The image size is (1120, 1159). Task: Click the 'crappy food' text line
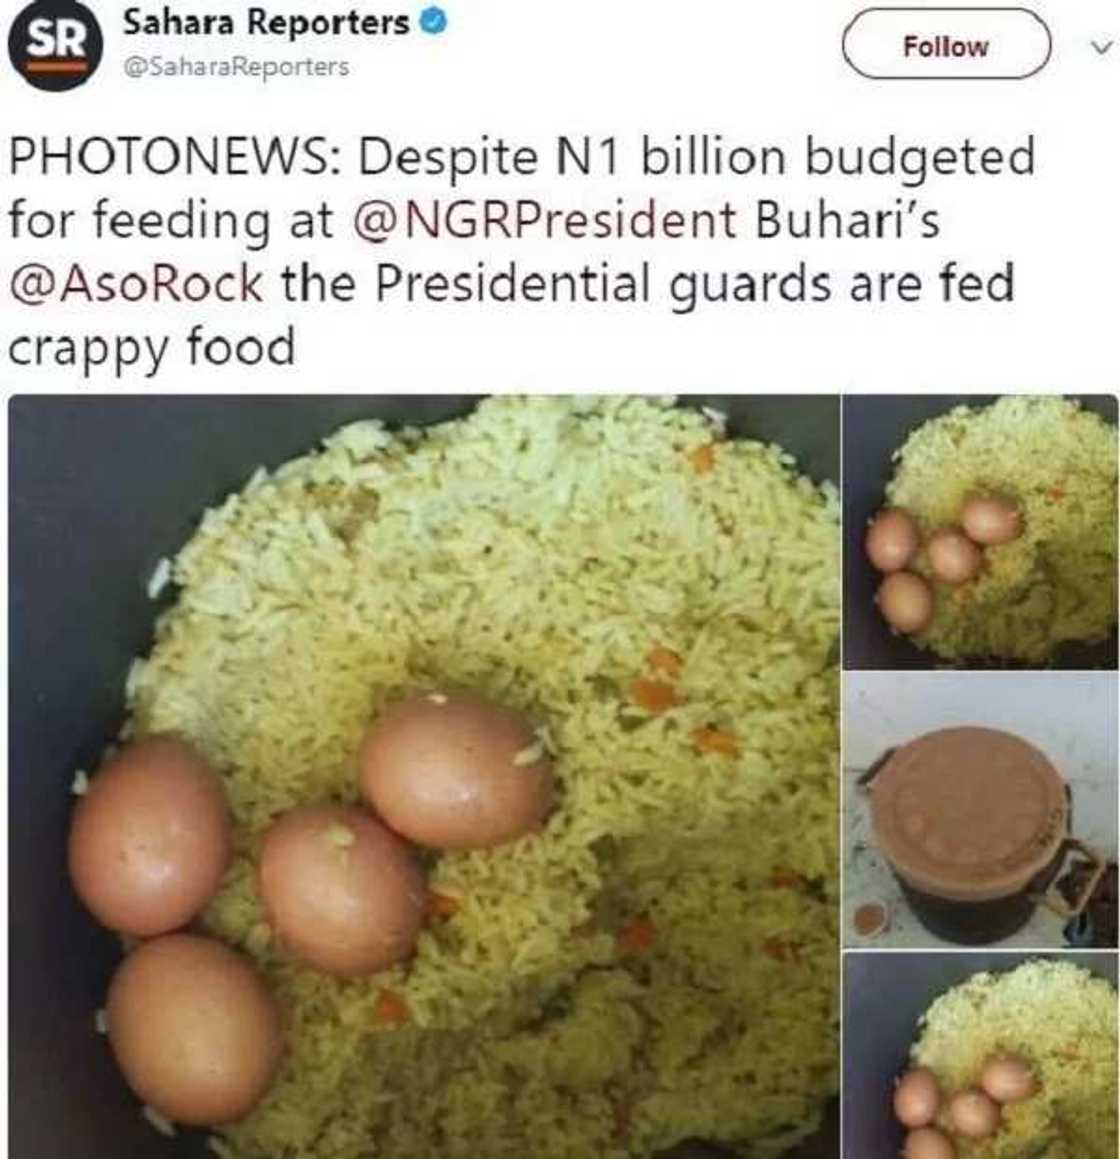point(152,347)
